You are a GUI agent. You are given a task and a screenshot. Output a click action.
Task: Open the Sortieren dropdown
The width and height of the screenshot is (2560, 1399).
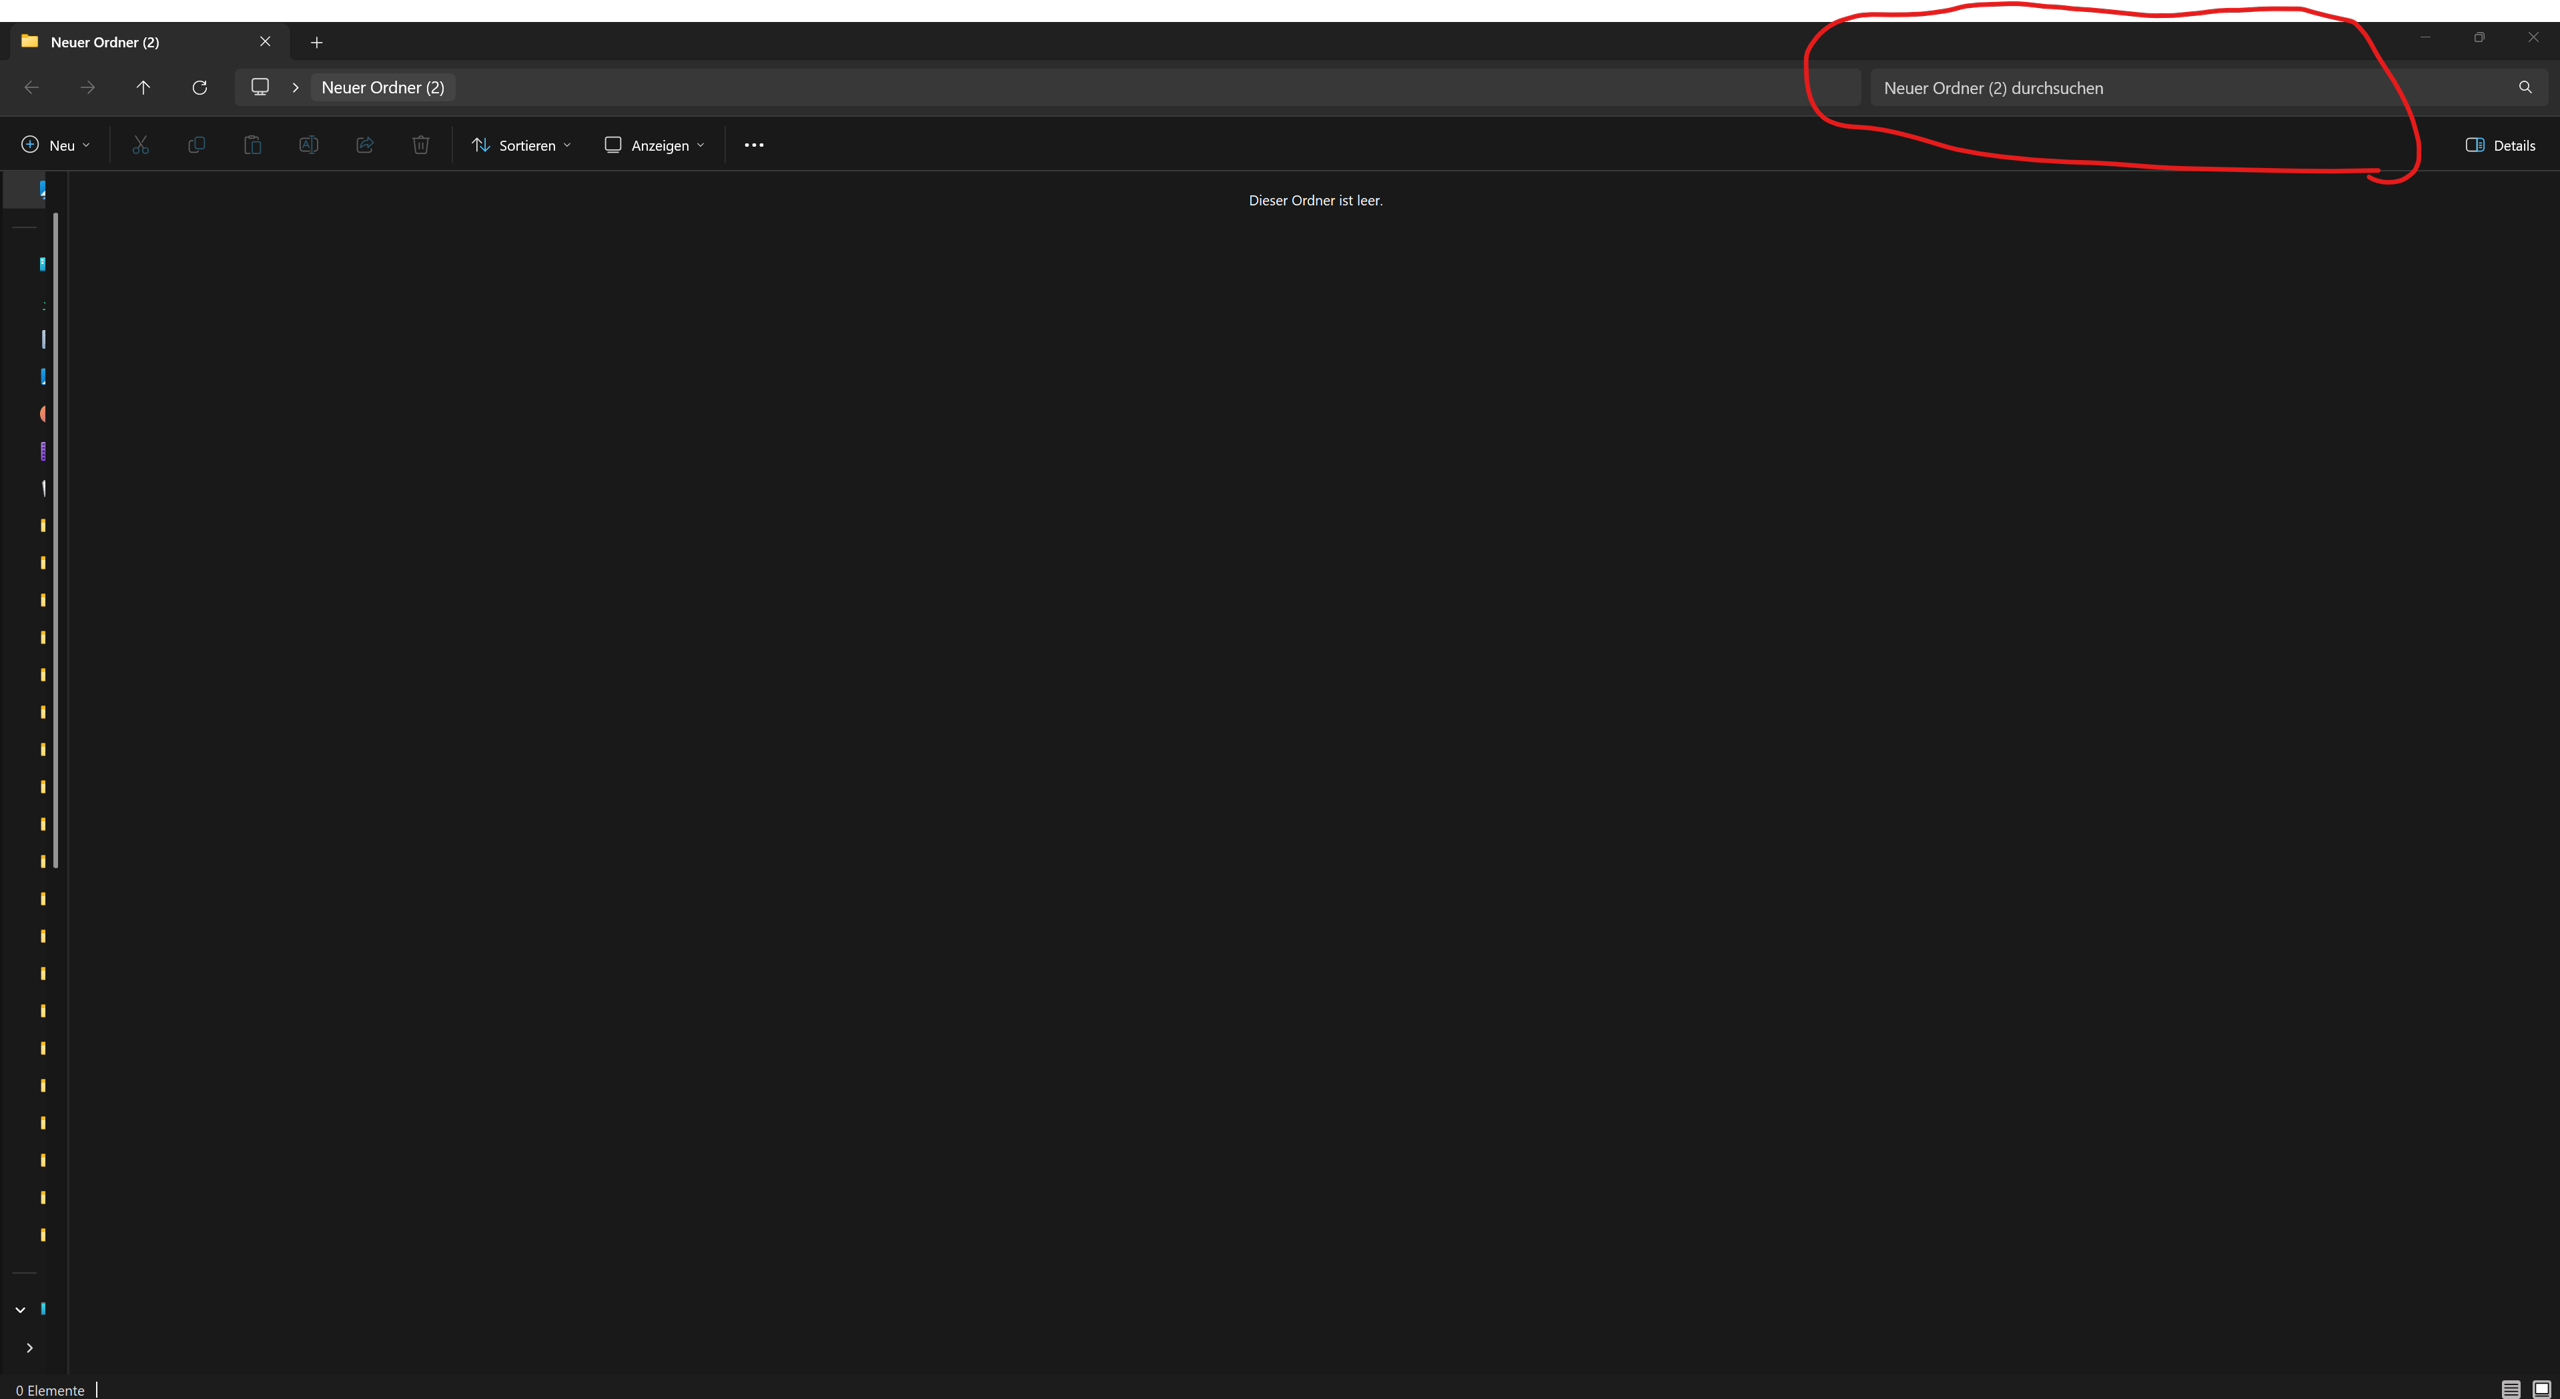[521, 144]
